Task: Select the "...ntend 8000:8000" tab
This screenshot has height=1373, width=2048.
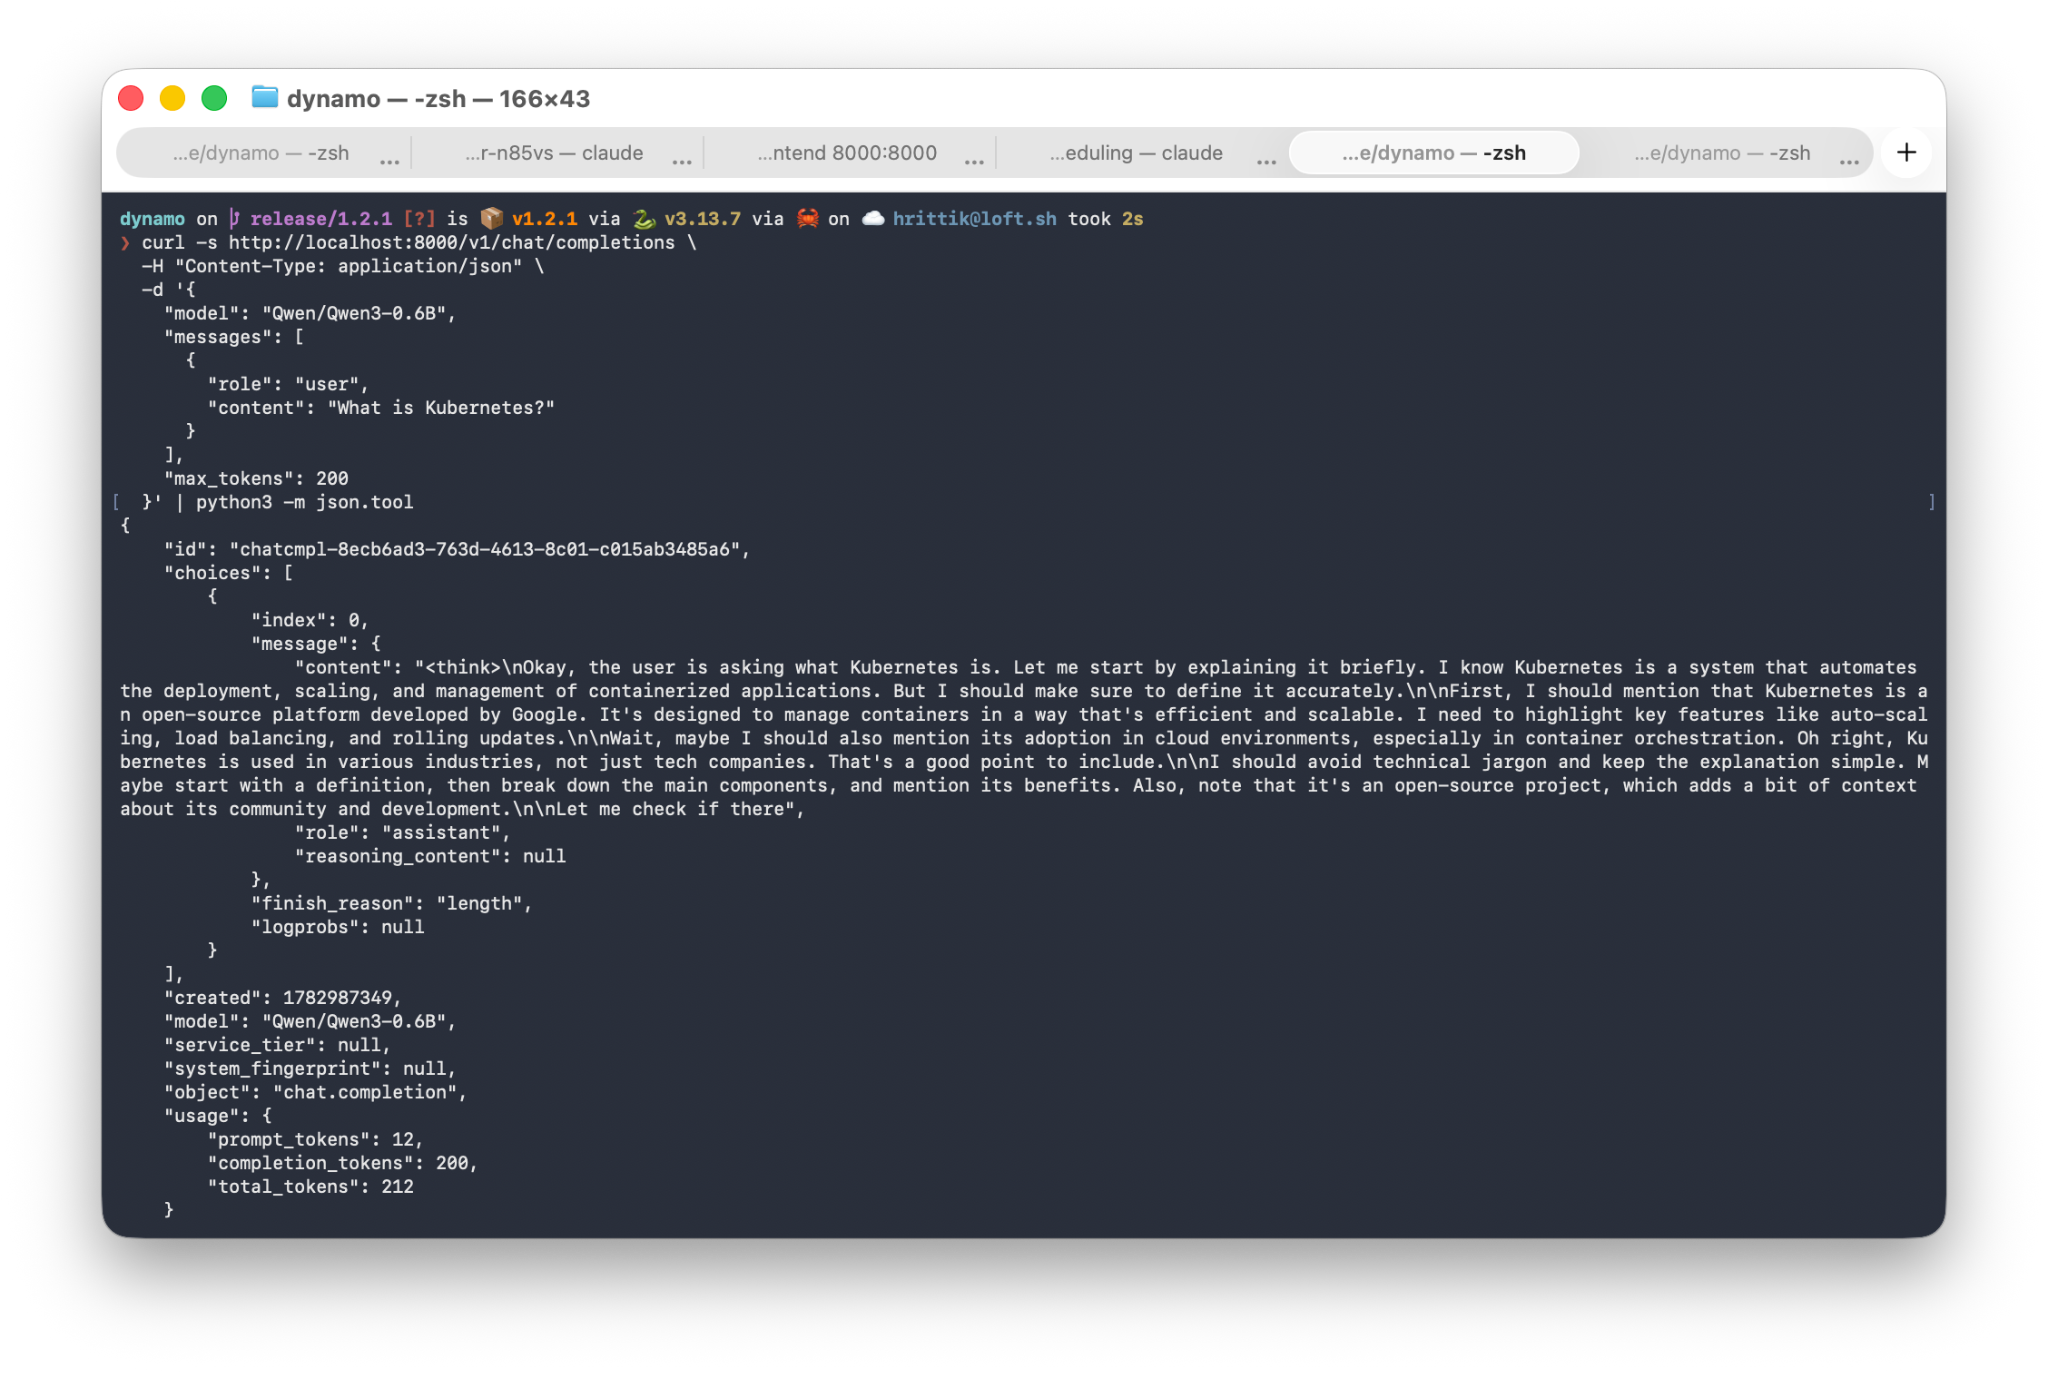Action: pos(847,153)
